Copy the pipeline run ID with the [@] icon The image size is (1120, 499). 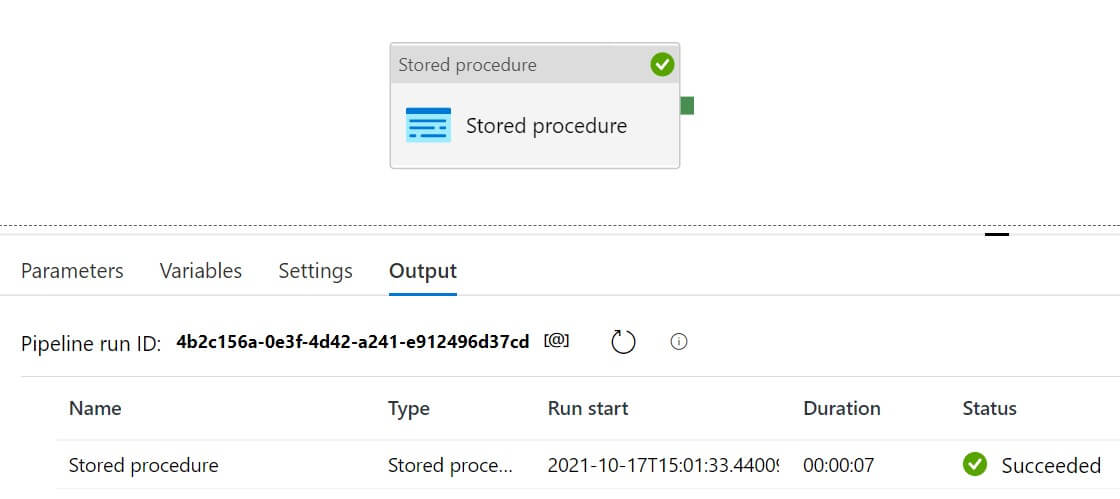[557, 341]
